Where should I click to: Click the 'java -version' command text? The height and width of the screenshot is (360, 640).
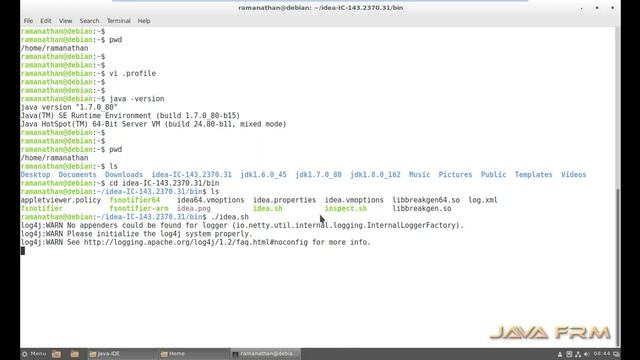coord(137,99)
